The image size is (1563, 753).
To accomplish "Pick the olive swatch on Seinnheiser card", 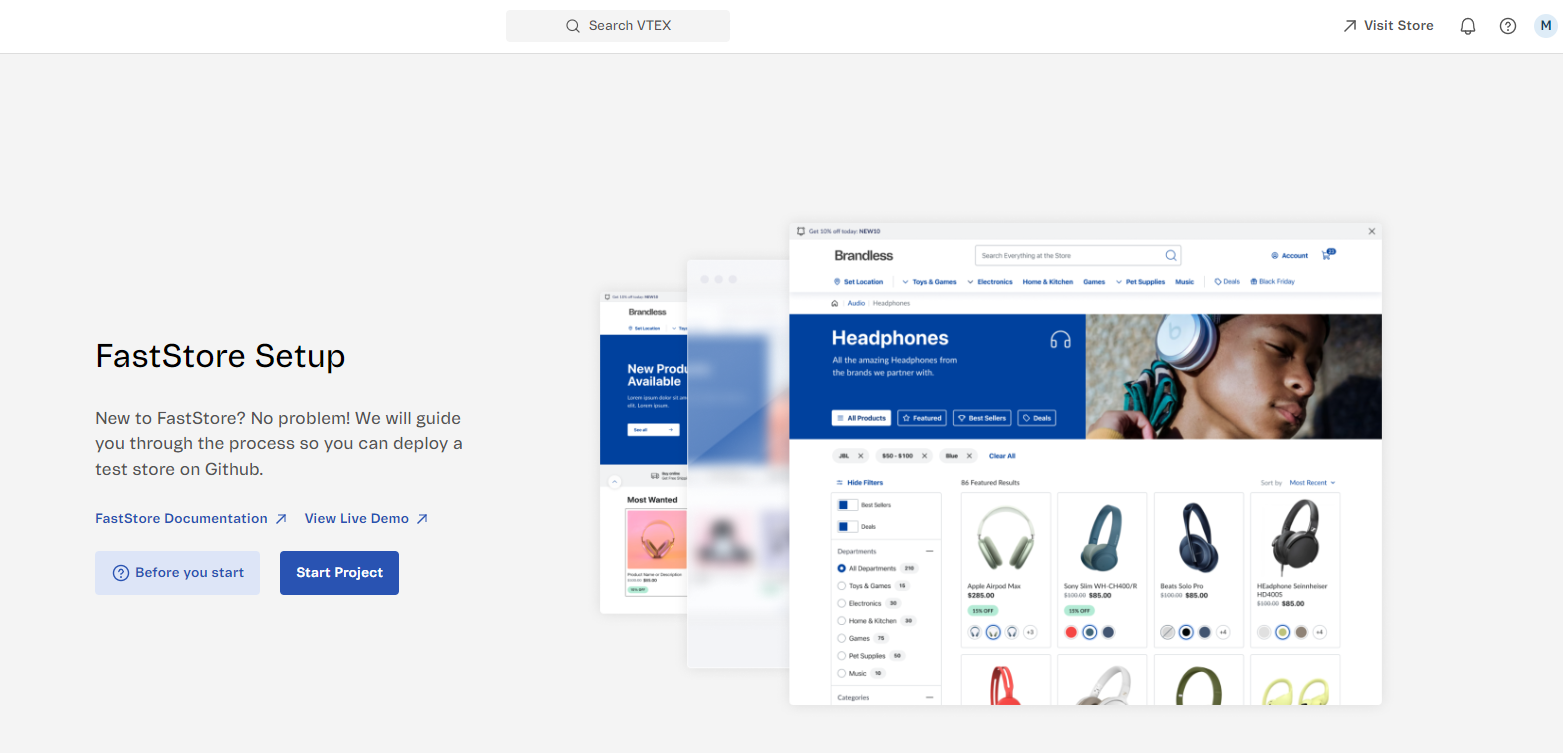I will [x=1282, y=632].
